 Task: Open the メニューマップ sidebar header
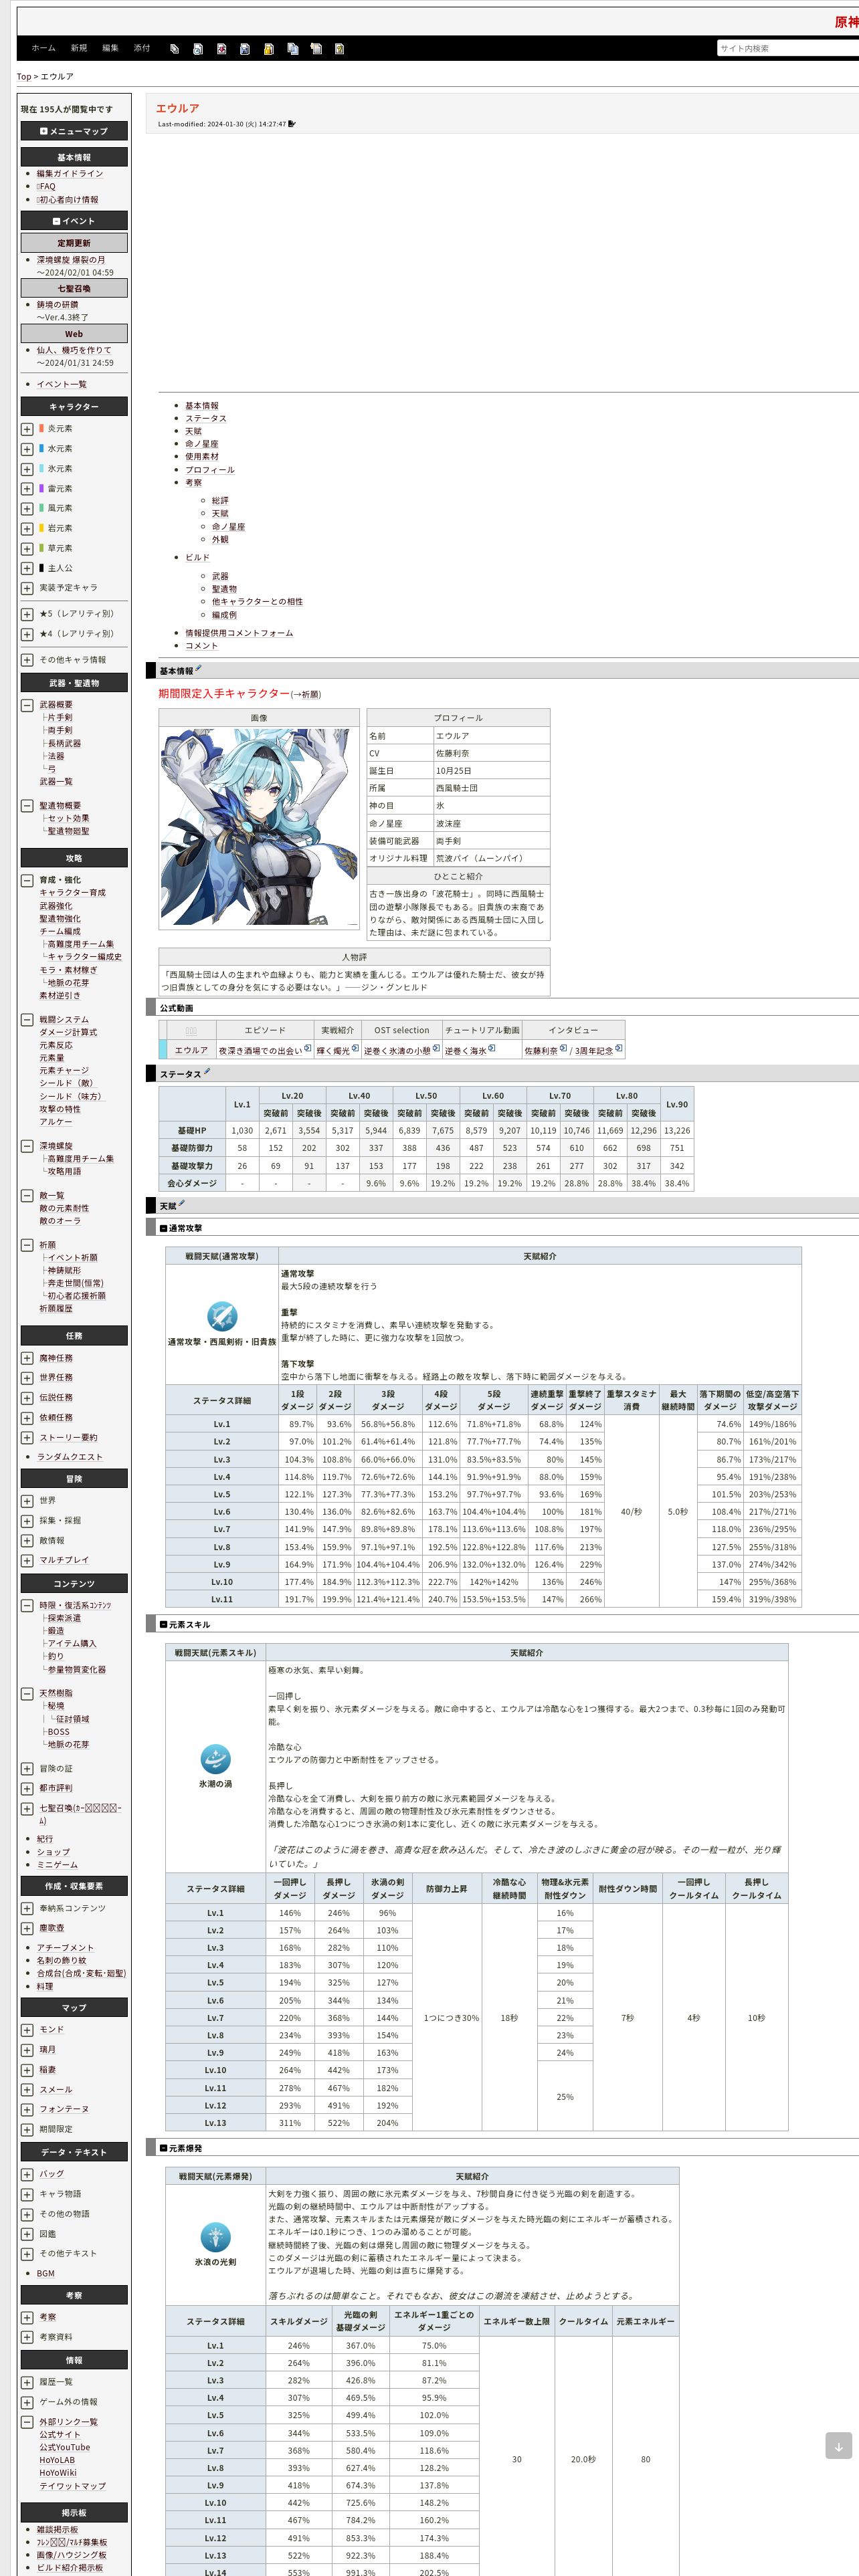74,131
